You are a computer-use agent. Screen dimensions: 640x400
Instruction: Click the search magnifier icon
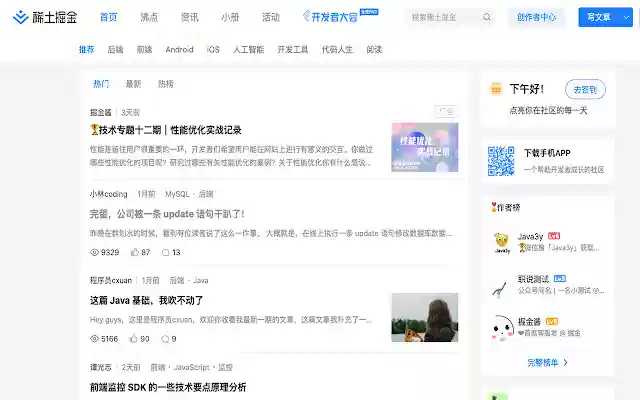(487, 17)
